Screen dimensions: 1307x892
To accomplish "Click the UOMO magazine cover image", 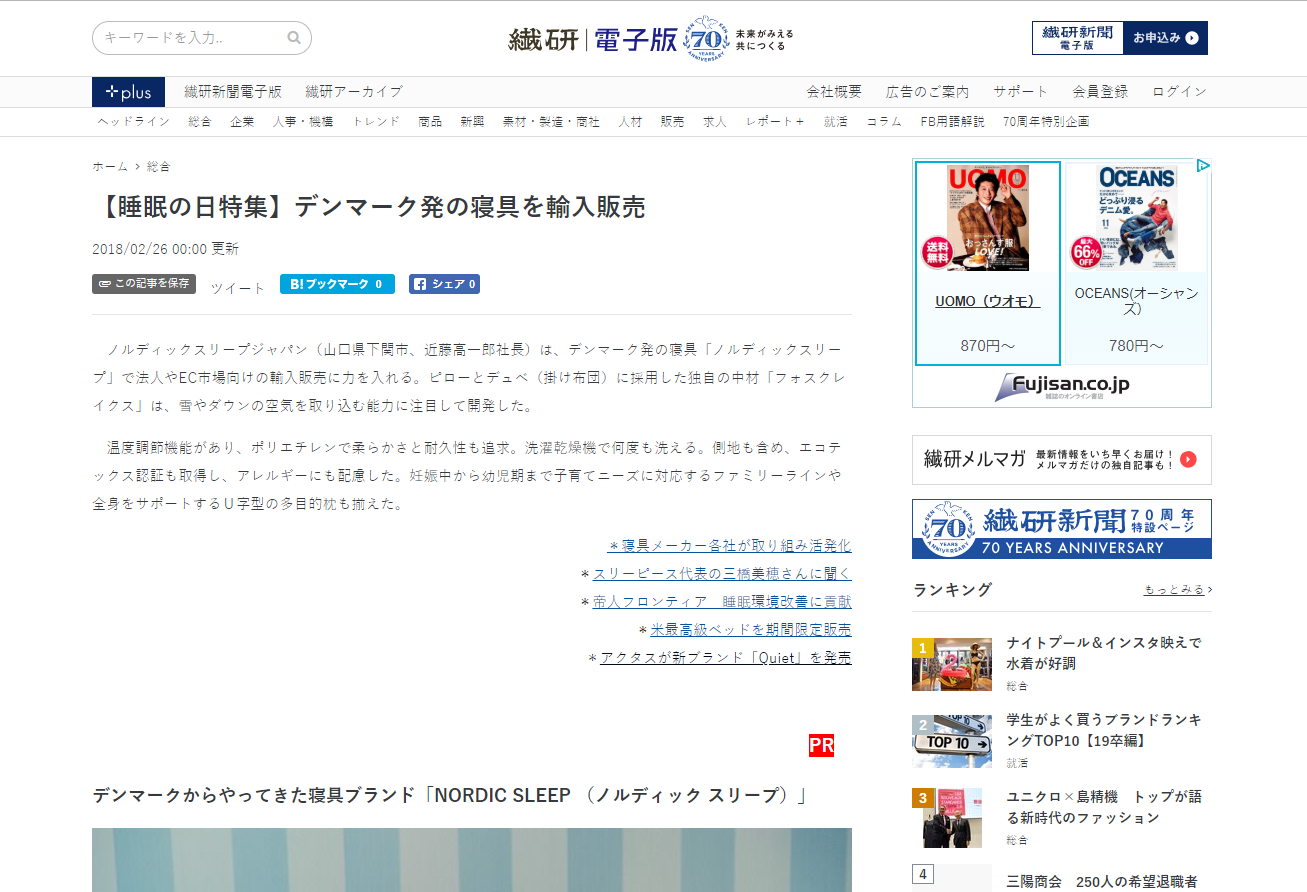I will [987, 217].
